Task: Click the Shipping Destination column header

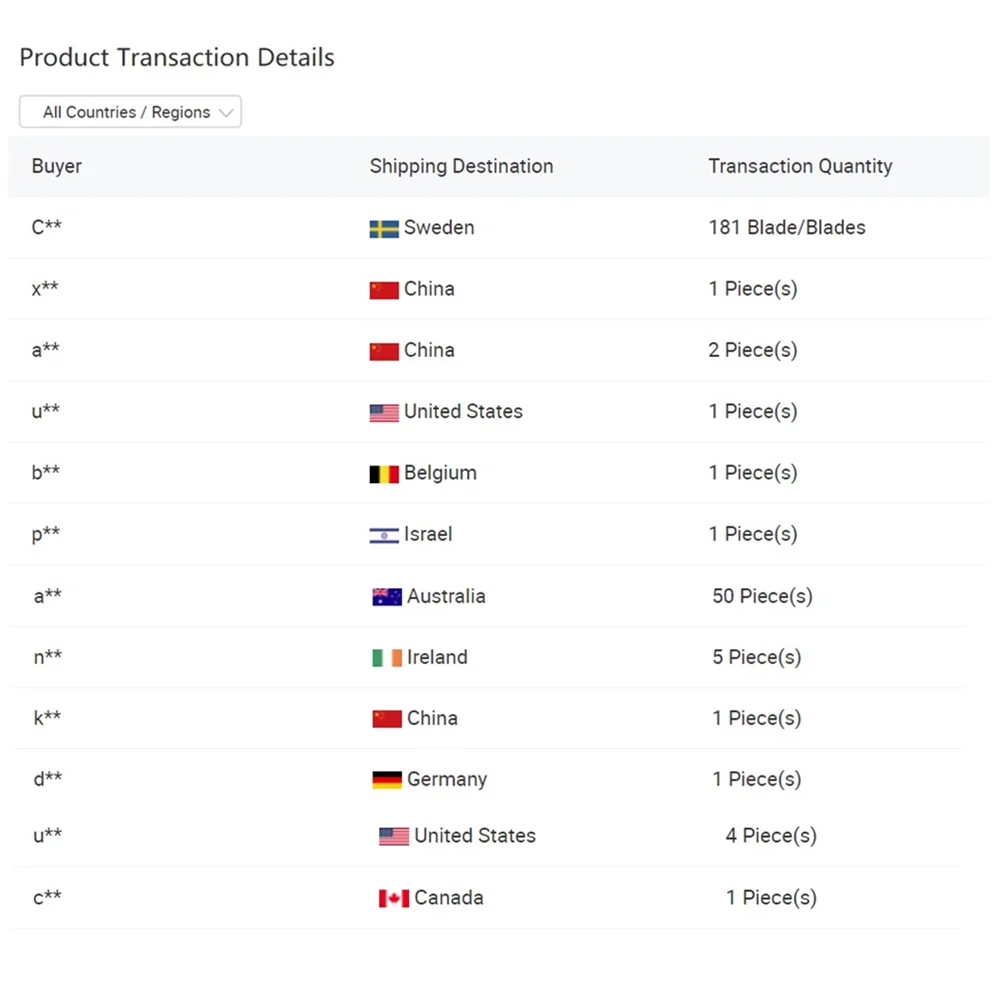Action: (x=461, y=166)
